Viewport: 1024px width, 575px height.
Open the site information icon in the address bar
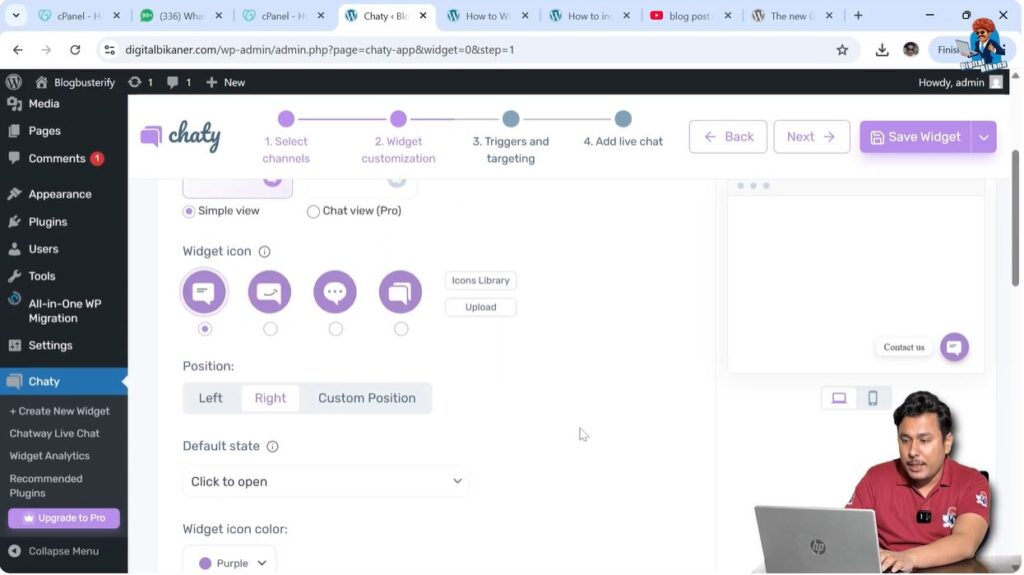pos(110,50)
